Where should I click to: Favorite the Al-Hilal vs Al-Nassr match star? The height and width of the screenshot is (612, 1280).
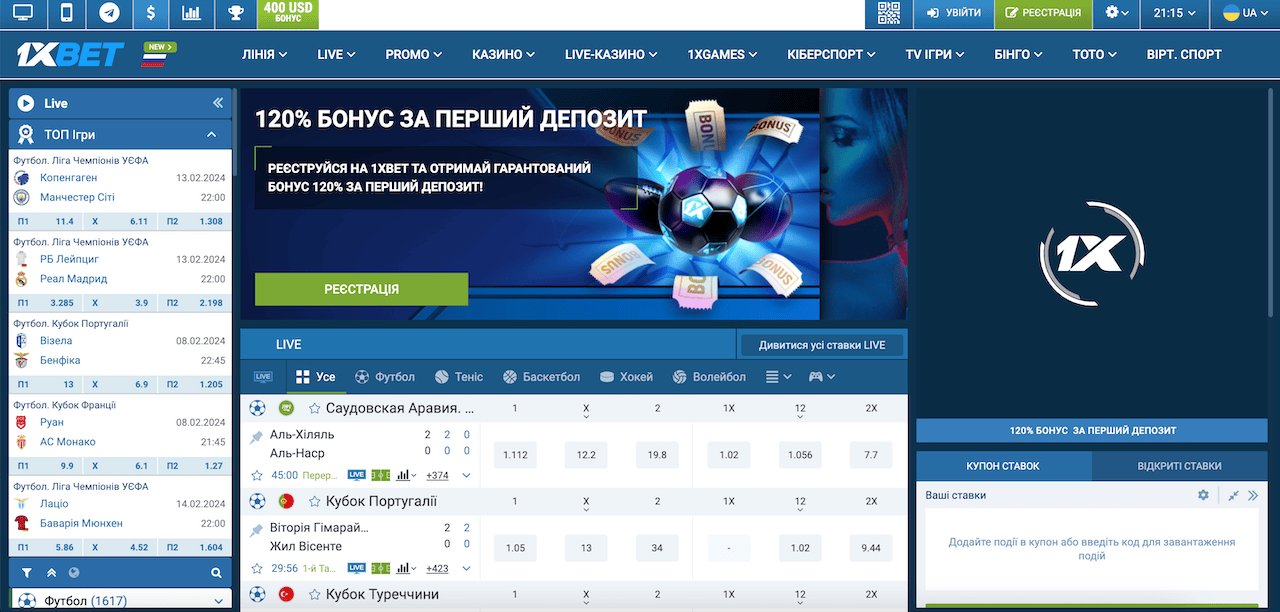click(x=257, y=475)
